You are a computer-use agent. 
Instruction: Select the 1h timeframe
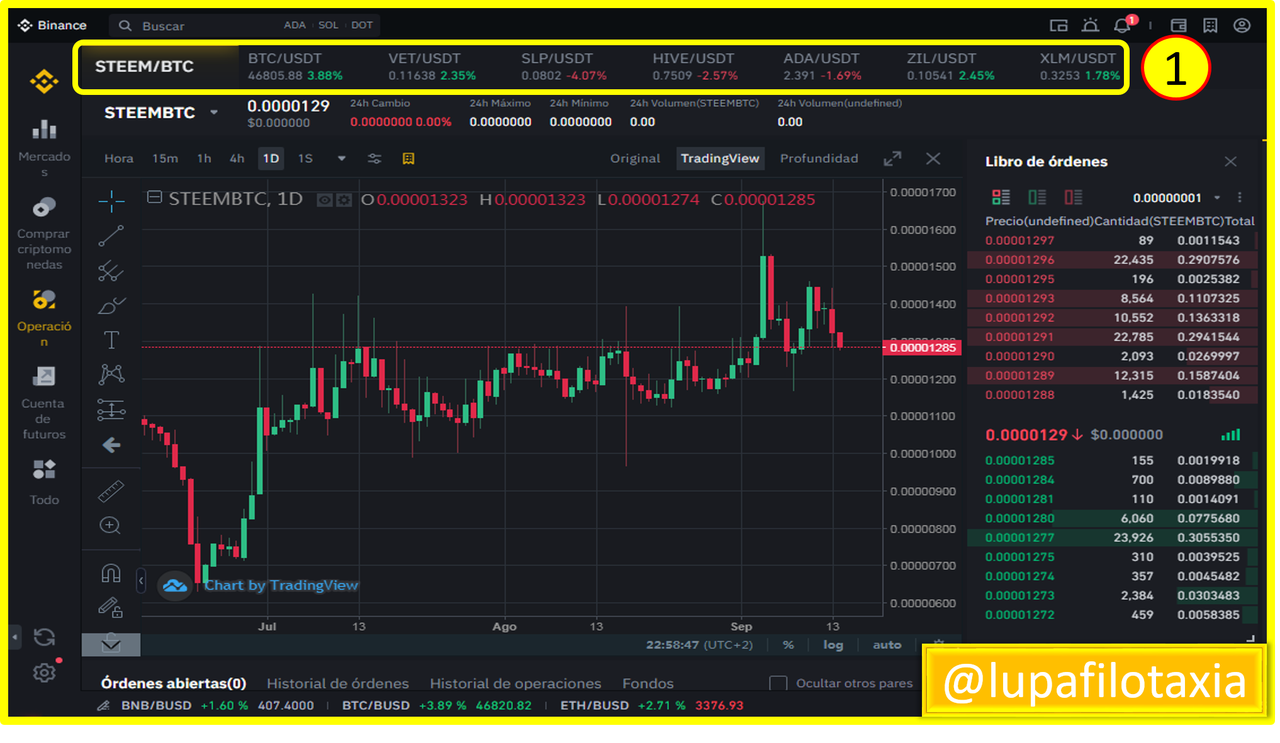204,159
